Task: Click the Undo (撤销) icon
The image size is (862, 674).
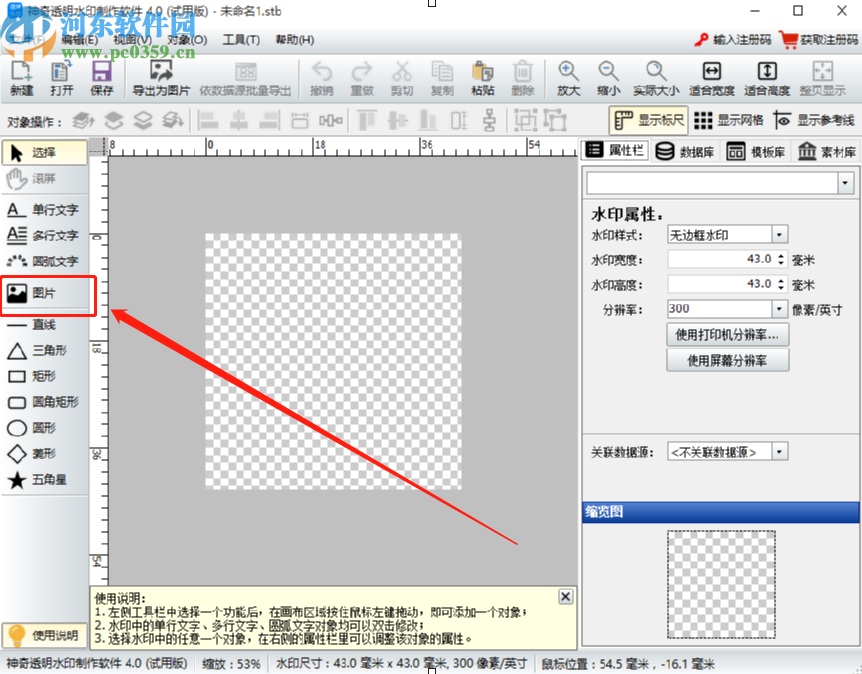Action: tap(322, 79)
